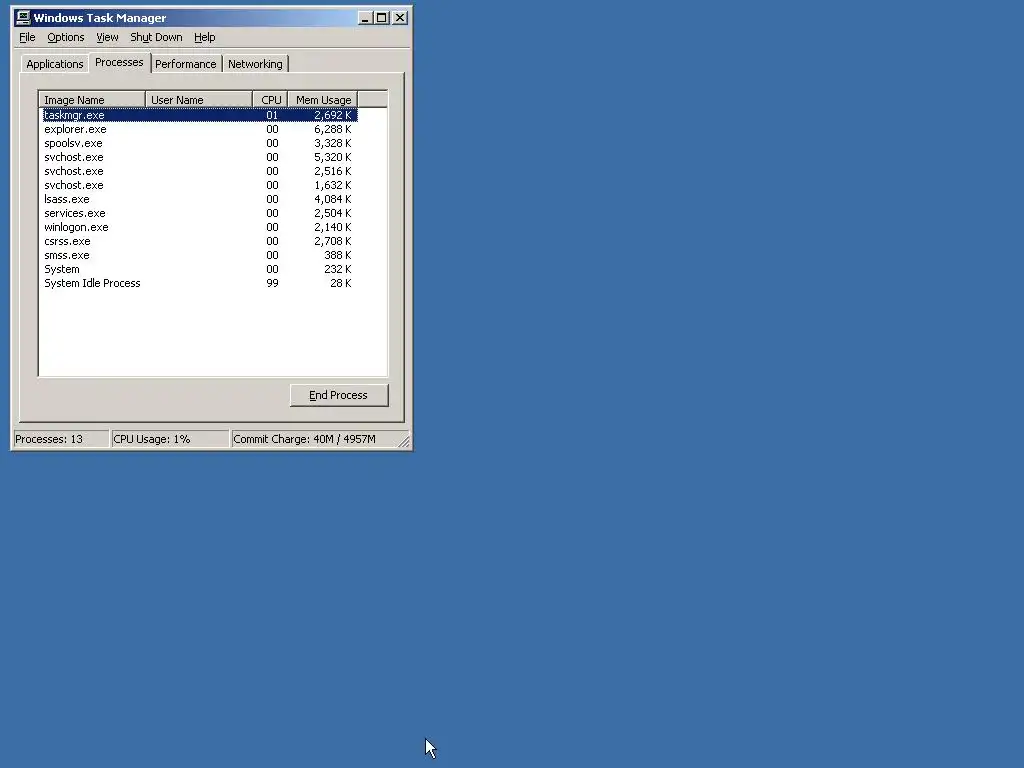The width and height of the screenshot is (1024, 768).
Task: Select the services.exe process
Action: pos(199,214)
